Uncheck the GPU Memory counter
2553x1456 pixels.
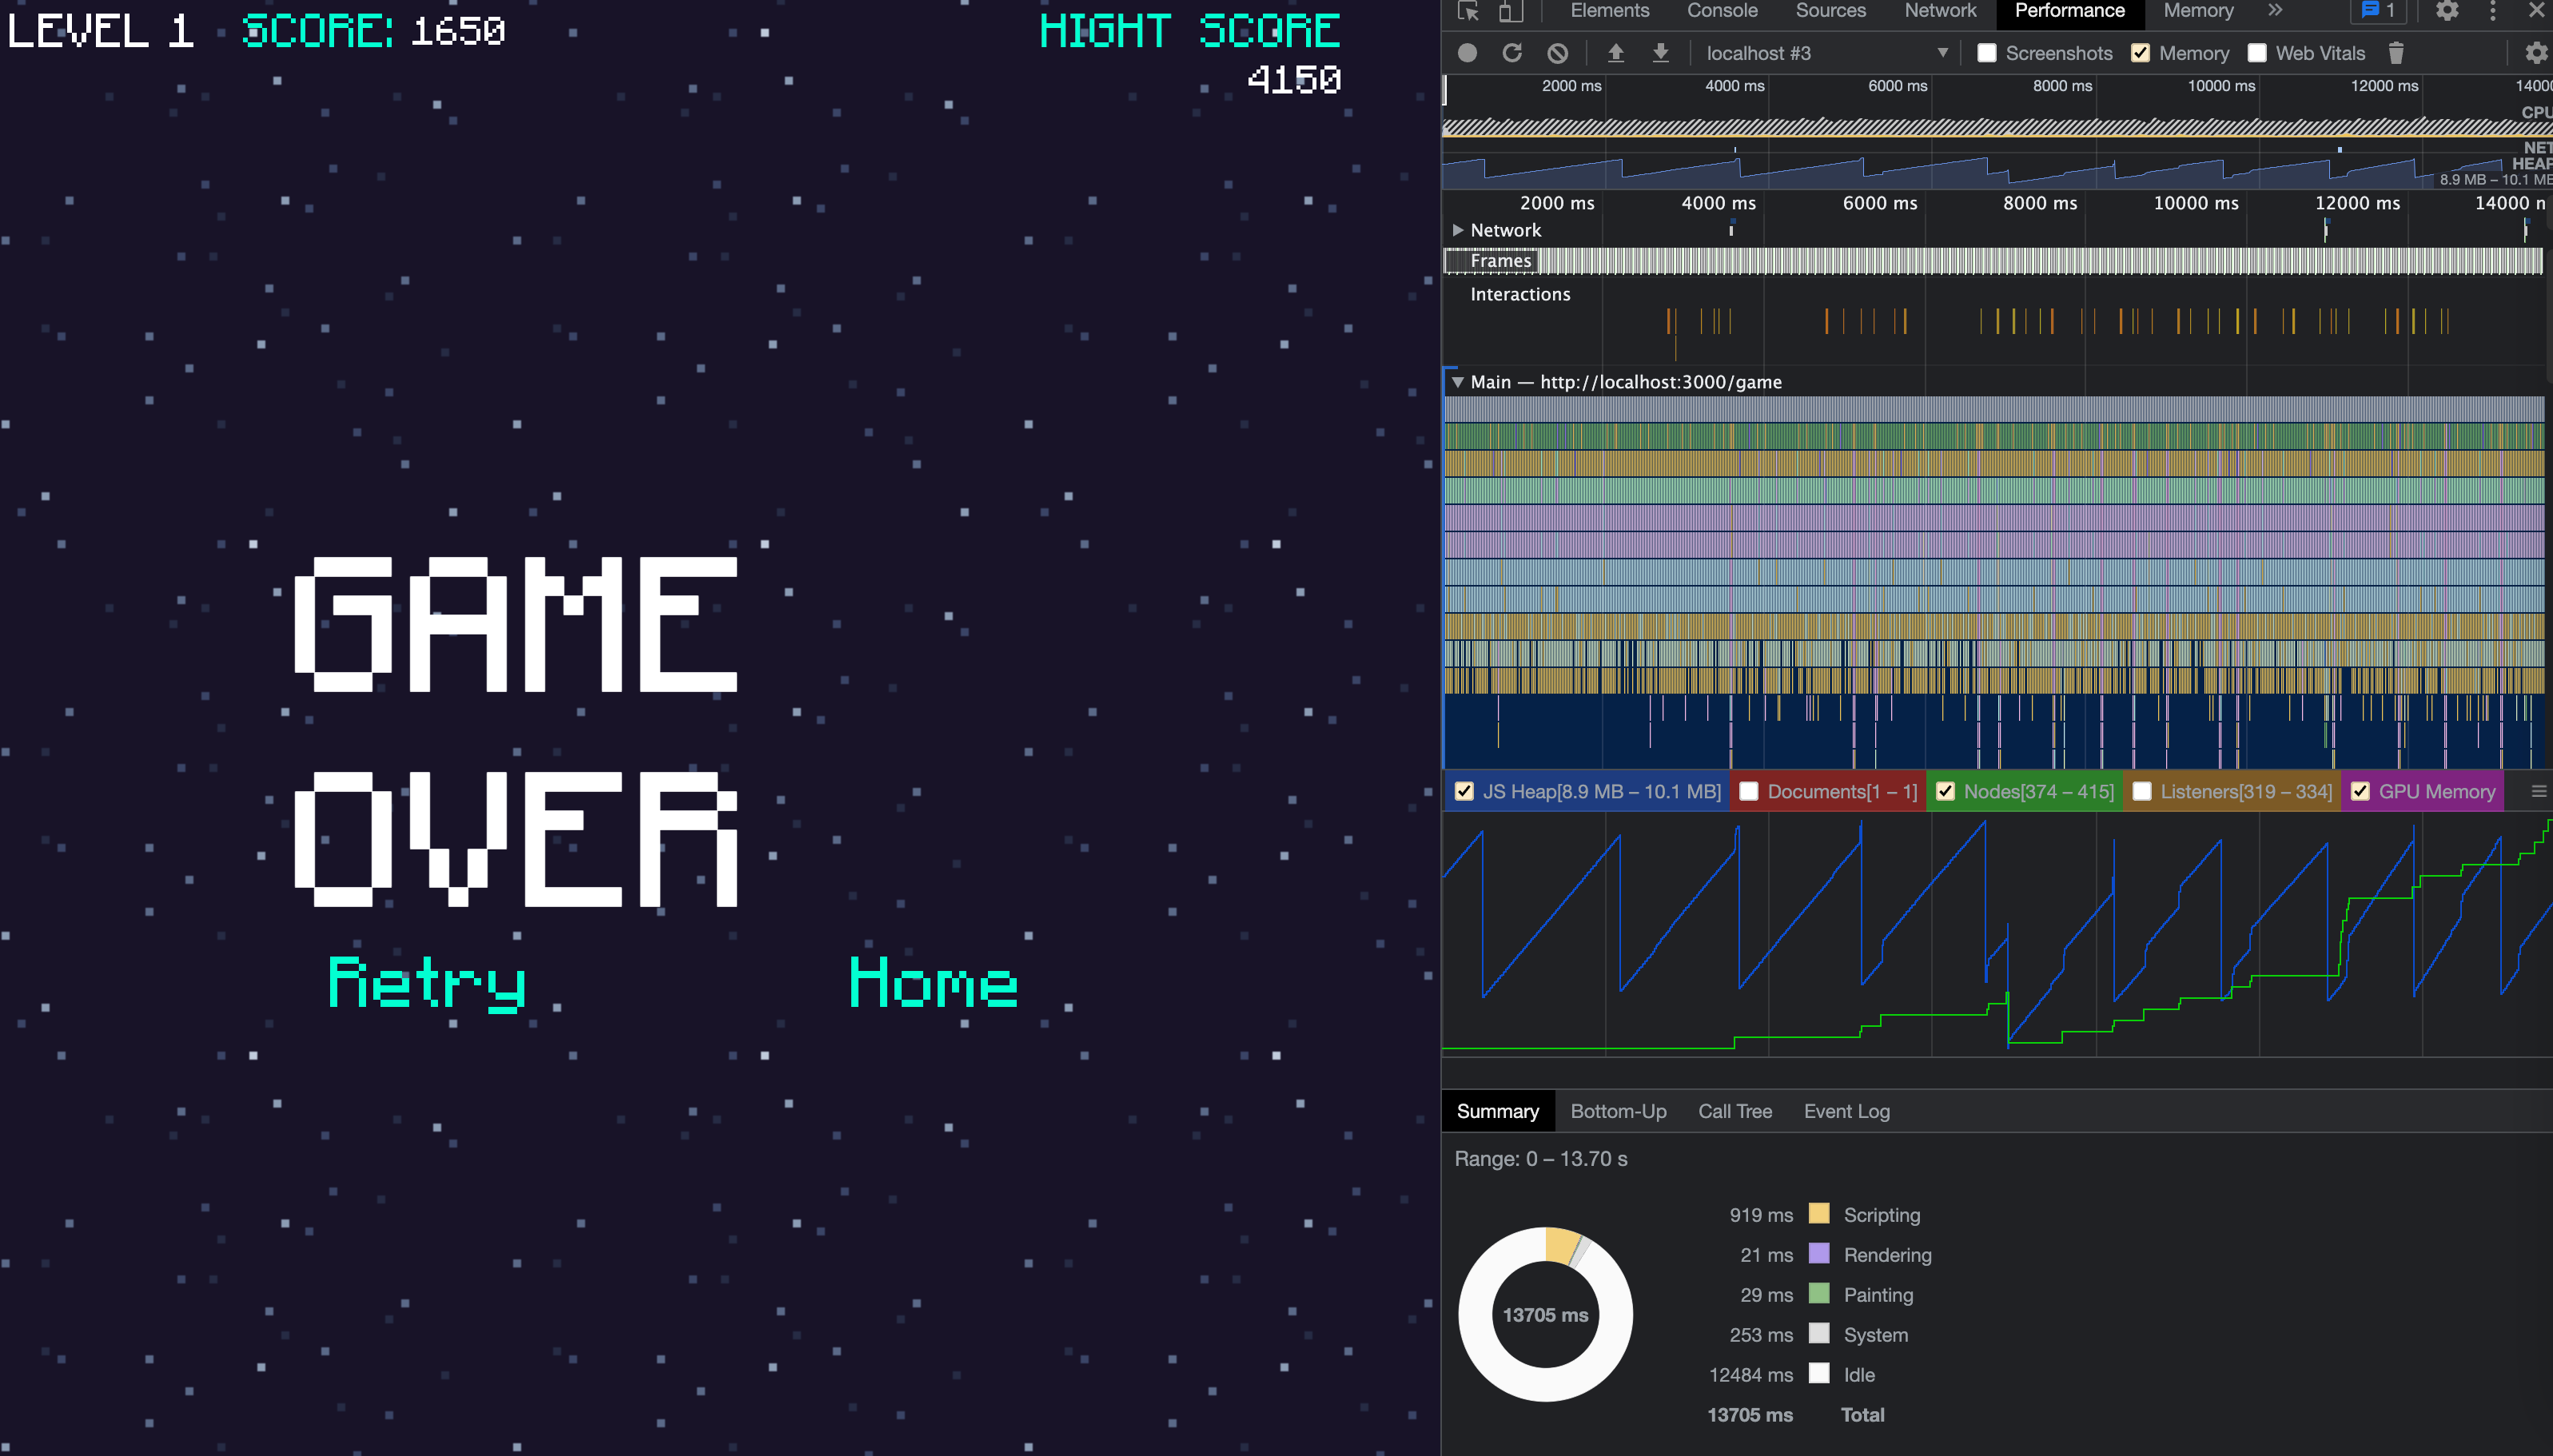[x=2363, y=791]
